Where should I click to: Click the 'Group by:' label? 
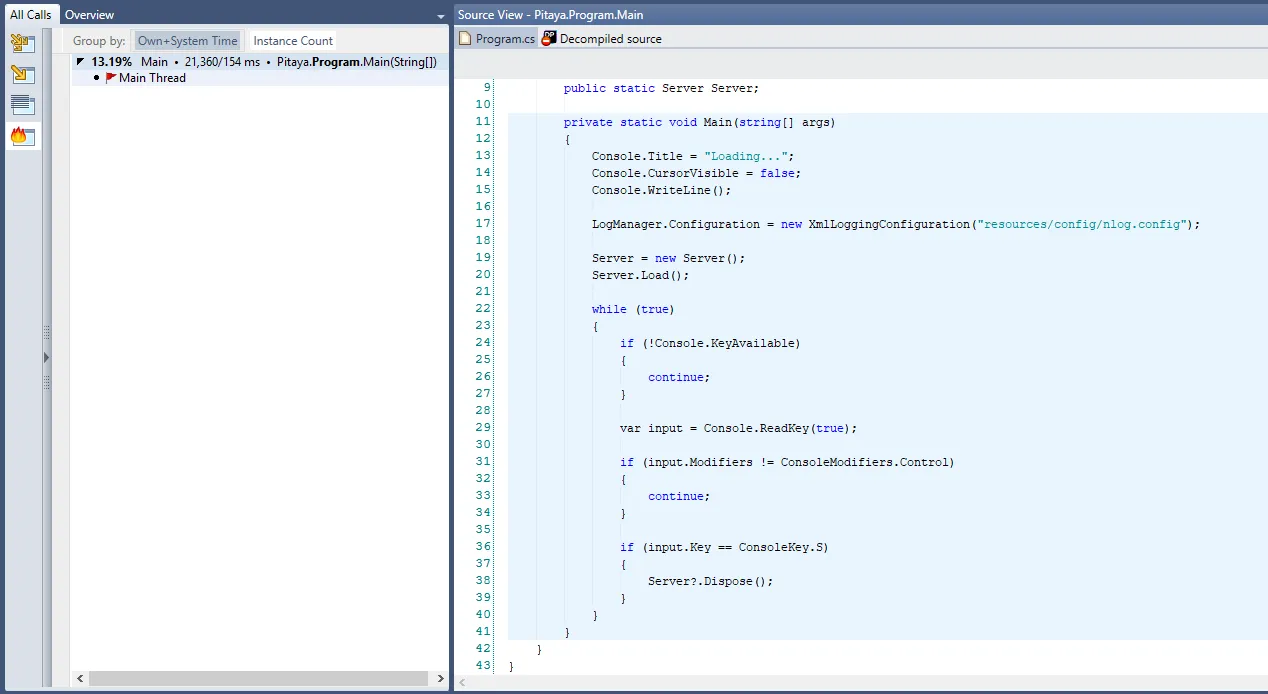(99, 41)
